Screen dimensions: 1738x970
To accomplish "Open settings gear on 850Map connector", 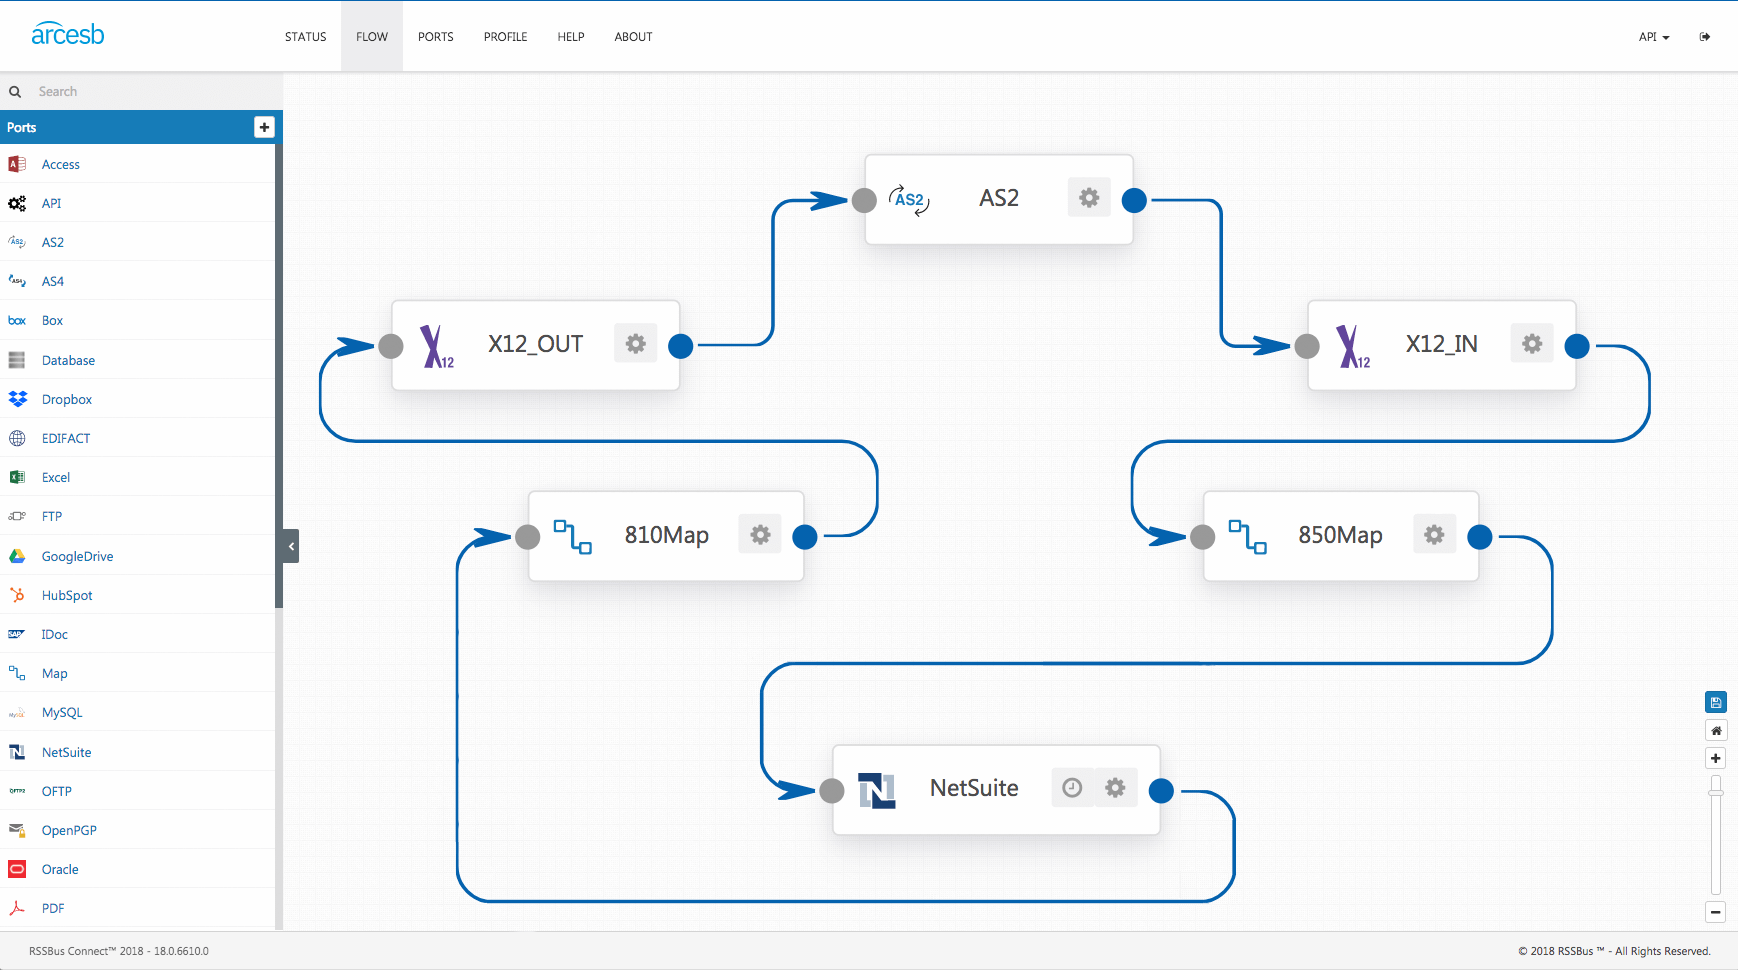I will (1434, 535).
